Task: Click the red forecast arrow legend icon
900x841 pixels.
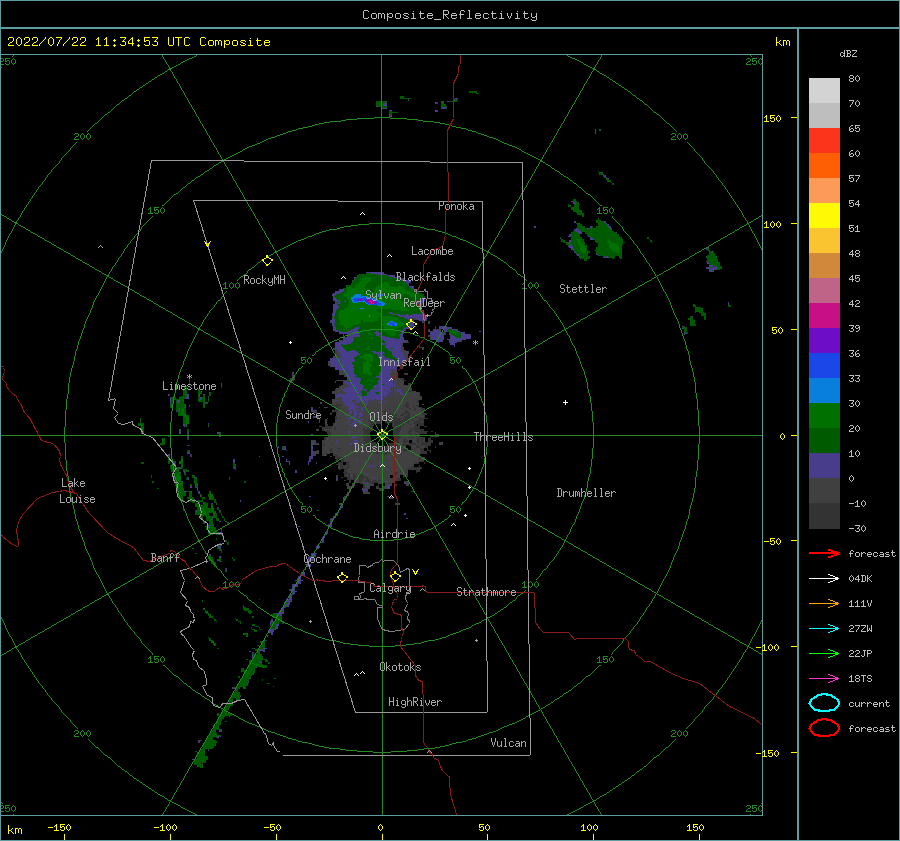Action: 824,553
